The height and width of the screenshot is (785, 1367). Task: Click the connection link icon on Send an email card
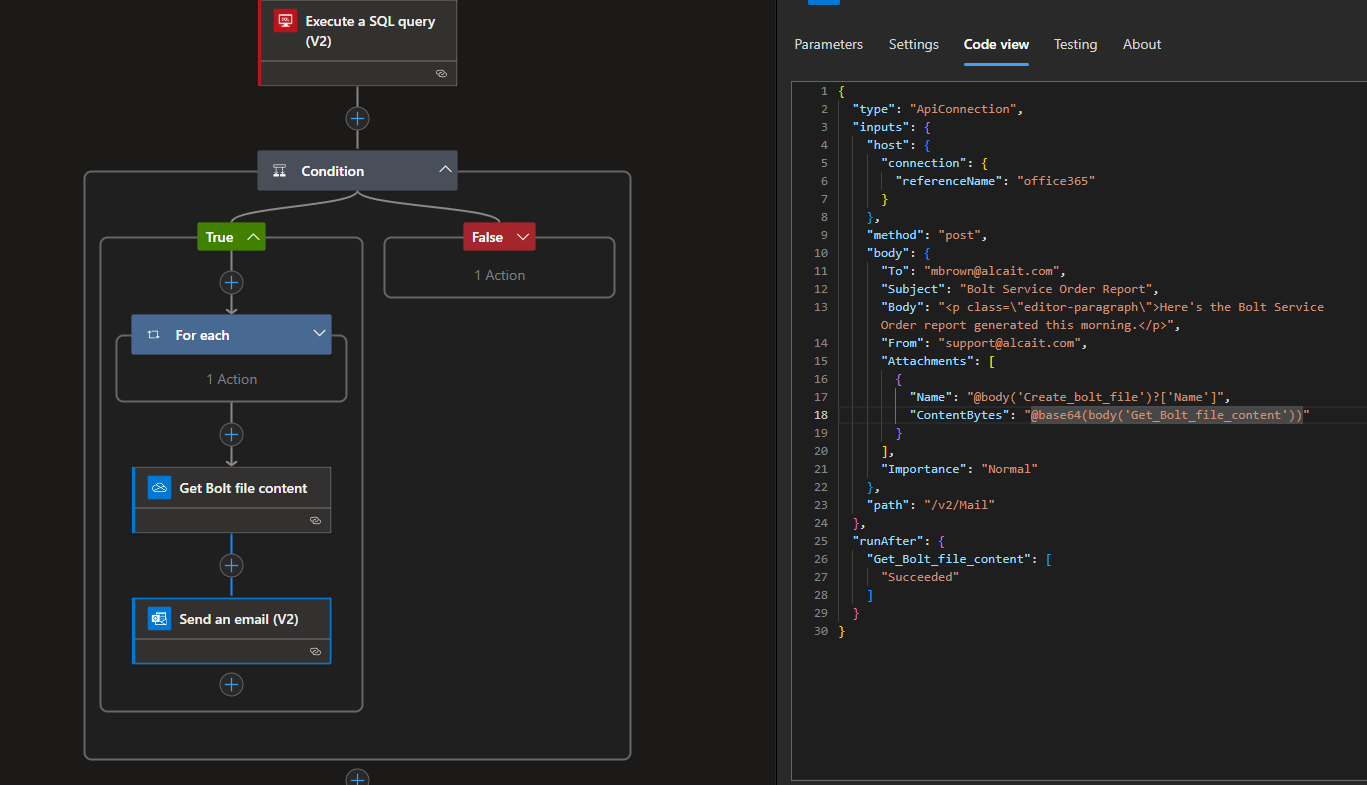(315, 652)
